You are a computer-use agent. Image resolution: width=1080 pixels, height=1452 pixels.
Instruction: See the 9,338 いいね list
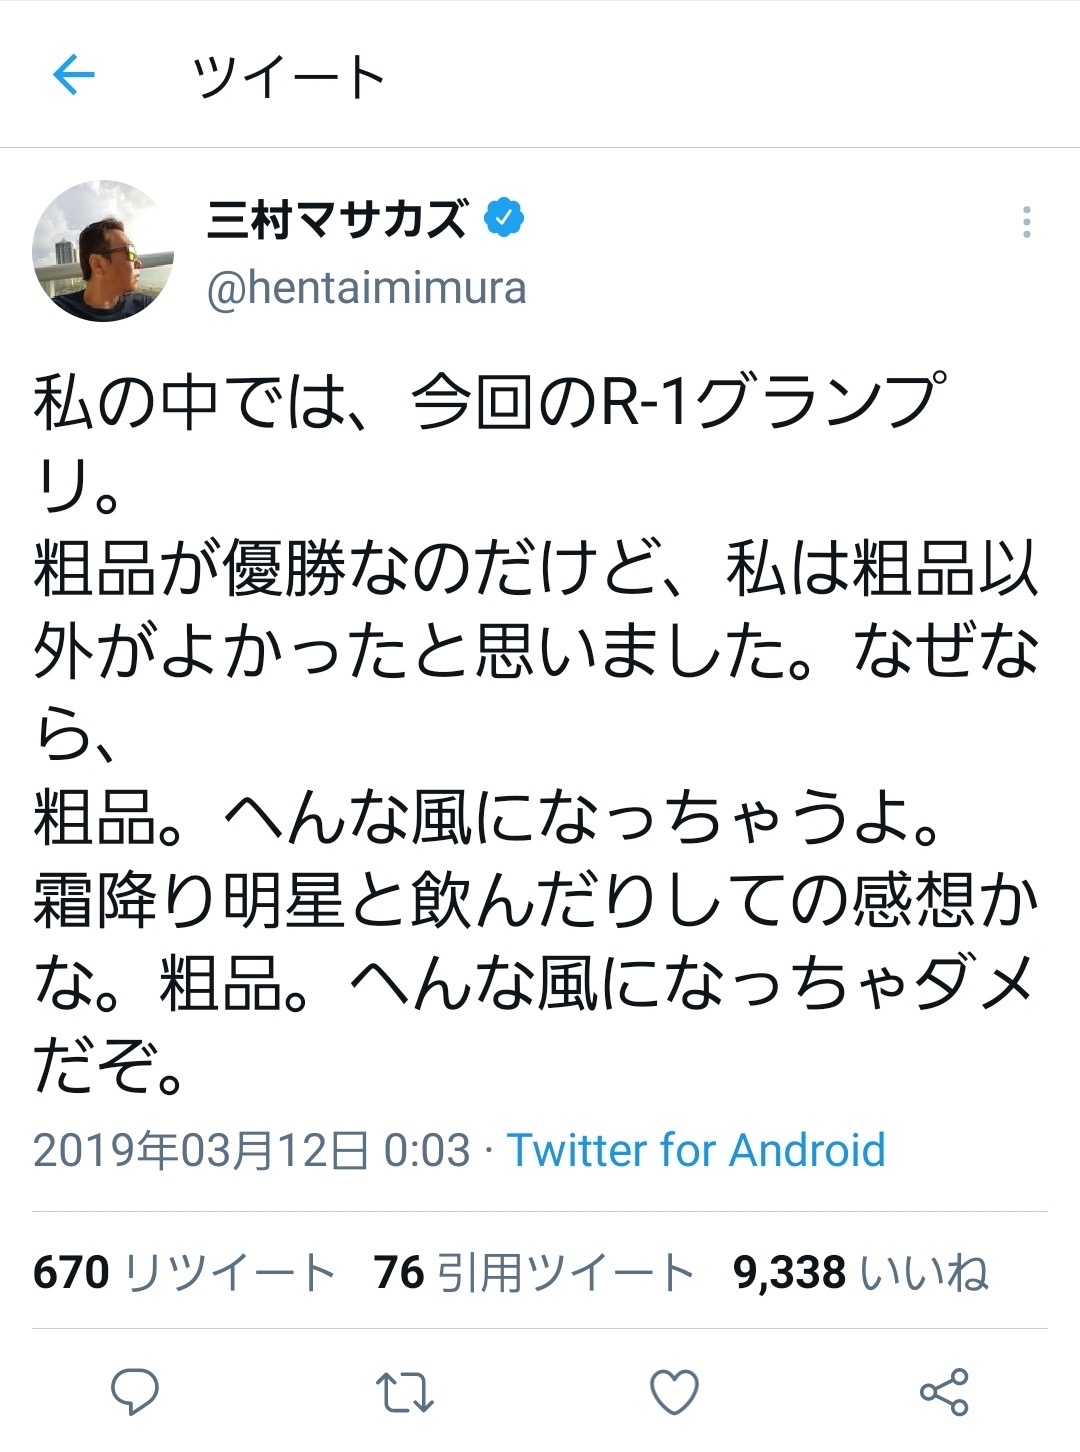coord(861,1272)
